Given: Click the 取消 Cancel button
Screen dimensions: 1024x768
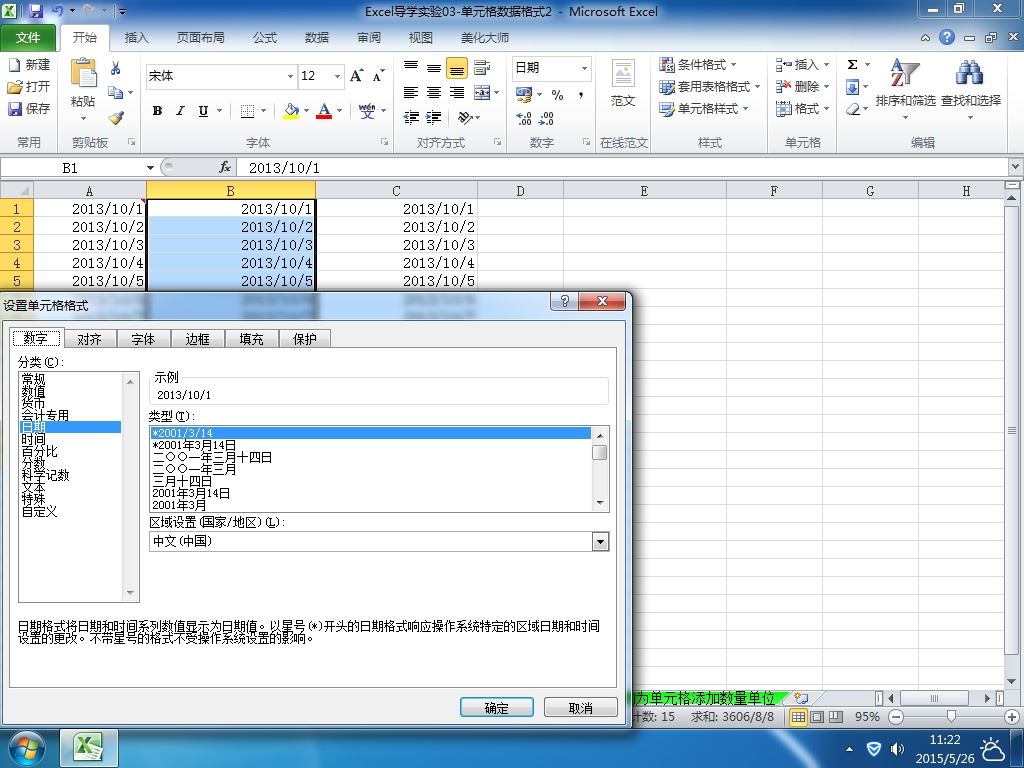Looking at the screenshot, I should pos(581,708).
